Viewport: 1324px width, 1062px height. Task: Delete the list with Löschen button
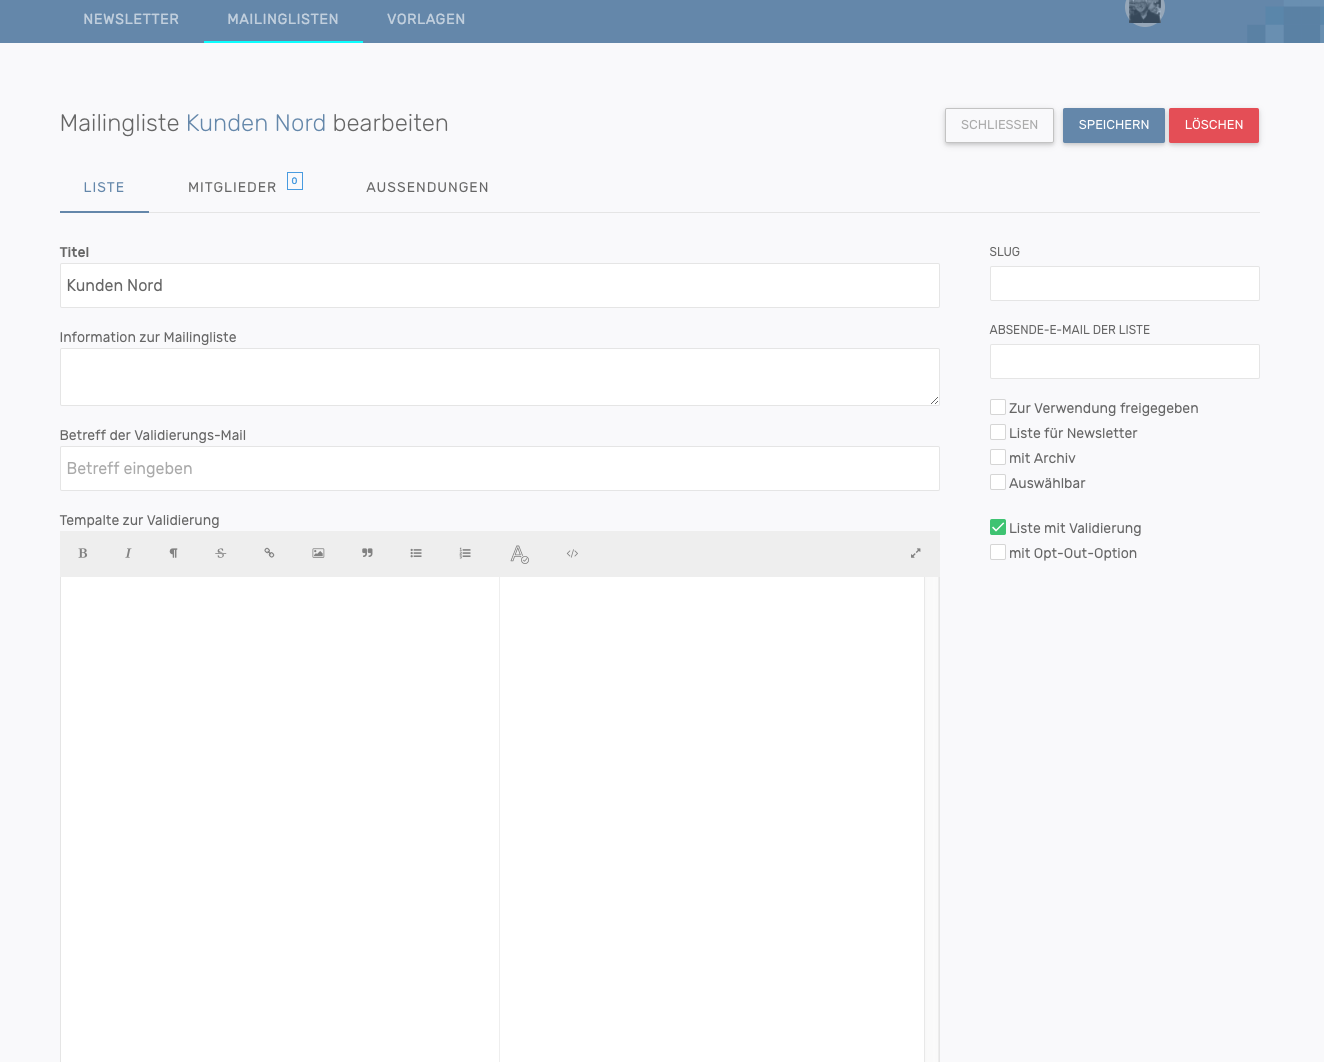tap(1213, 125)
